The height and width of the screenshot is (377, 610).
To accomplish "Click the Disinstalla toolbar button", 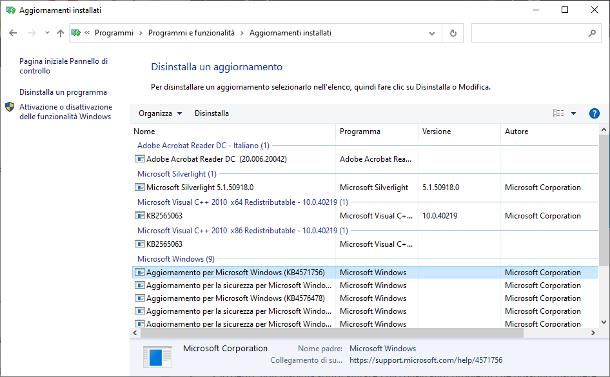I will [212, 113].
